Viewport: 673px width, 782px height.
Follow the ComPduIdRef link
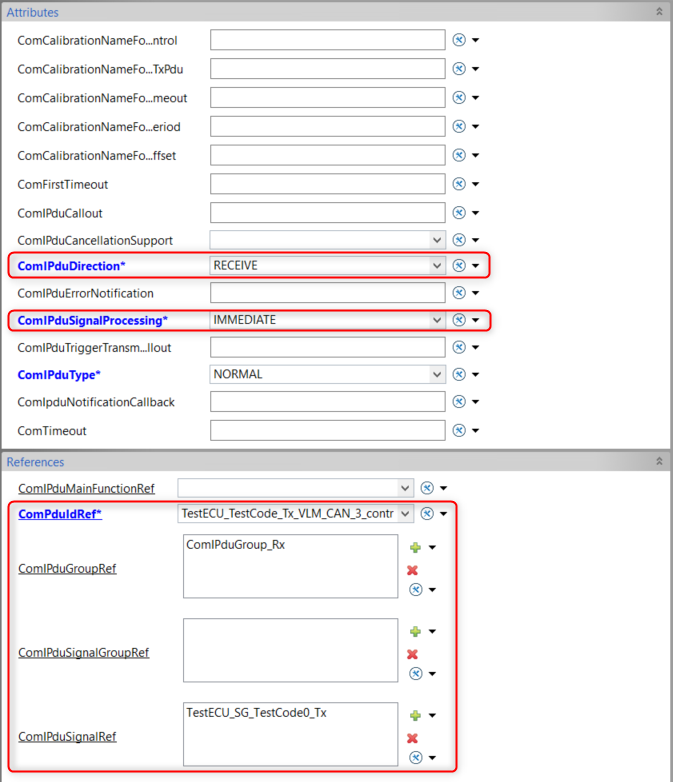pyautogui.click(x=60, y=514)
